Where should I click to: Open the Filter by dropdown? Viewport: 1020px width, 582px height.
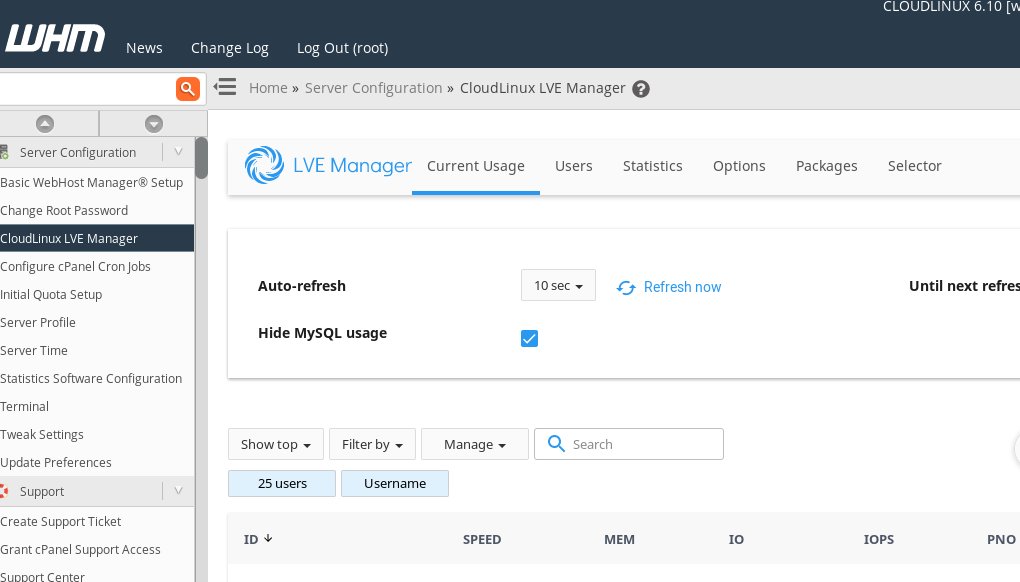pyautogui.click(x=372, y=444)
